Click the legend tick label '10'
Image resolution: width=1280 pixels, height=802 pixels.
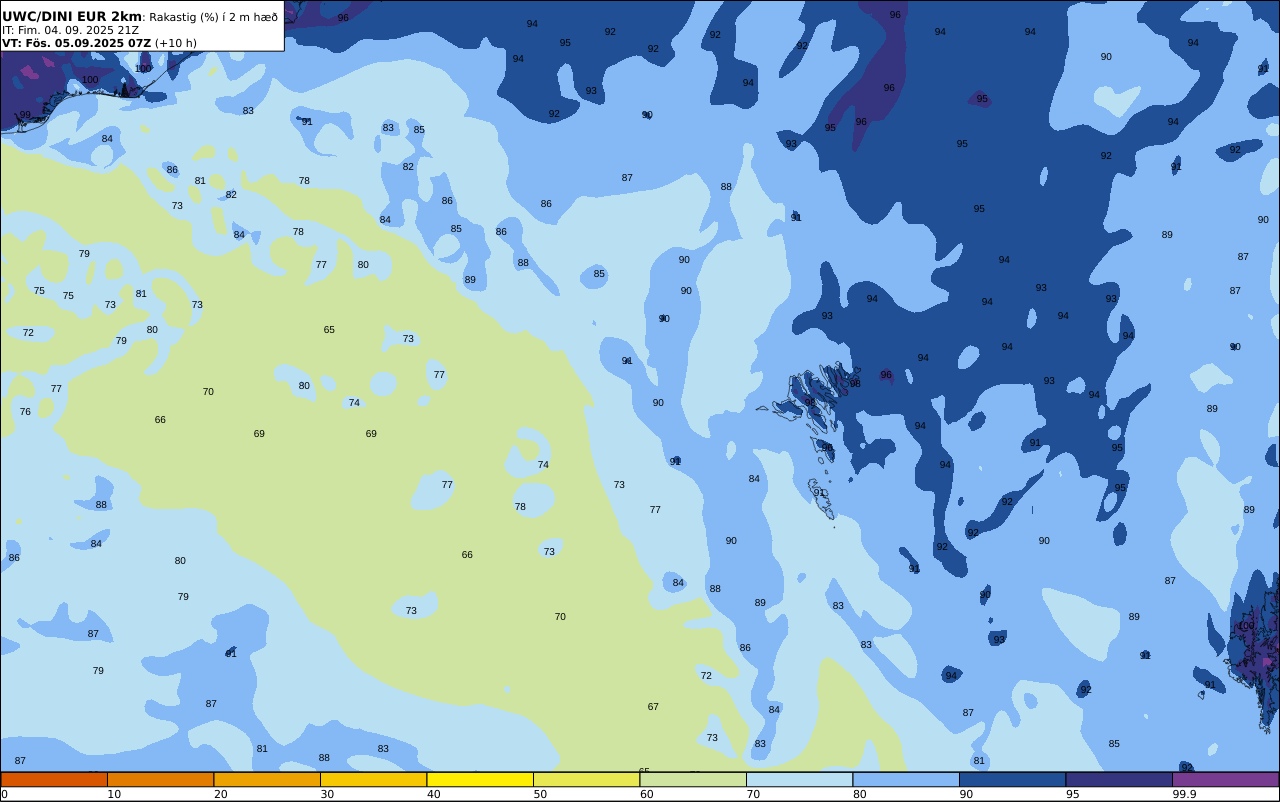pyautogui.click(x=114, y=794)
